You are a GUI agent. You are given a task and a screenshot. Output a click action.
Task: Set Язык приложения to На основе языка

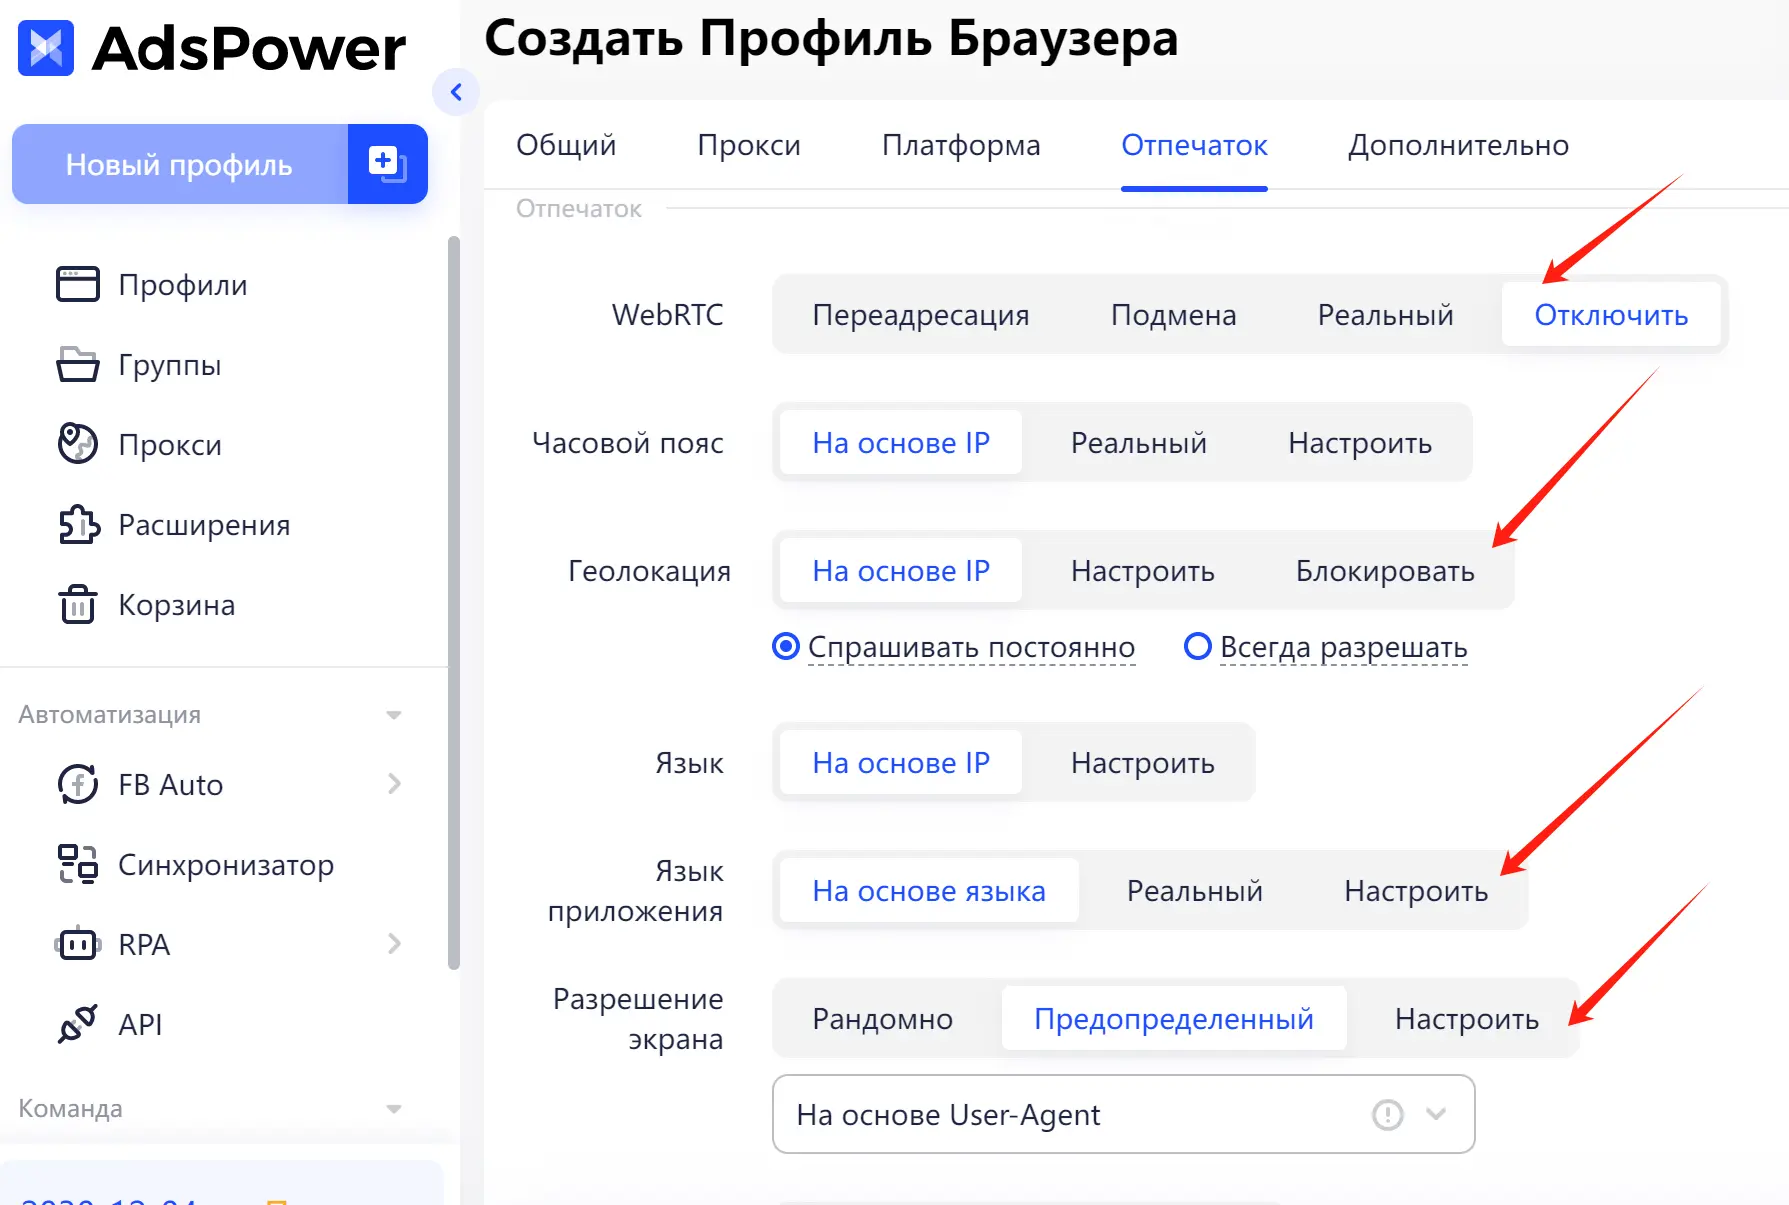click(929, 891)
